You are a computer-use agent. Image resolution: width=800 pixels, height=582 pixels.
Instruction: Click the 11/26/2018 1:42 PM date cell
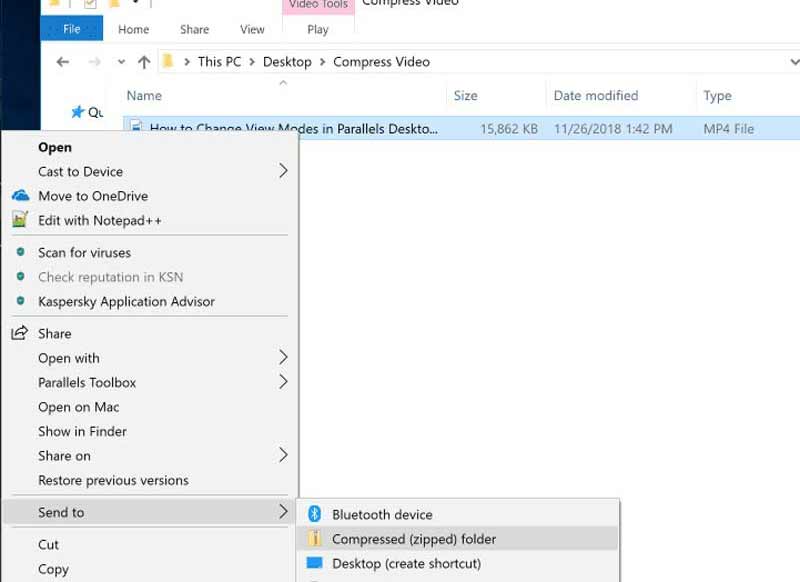coord(613,129)
